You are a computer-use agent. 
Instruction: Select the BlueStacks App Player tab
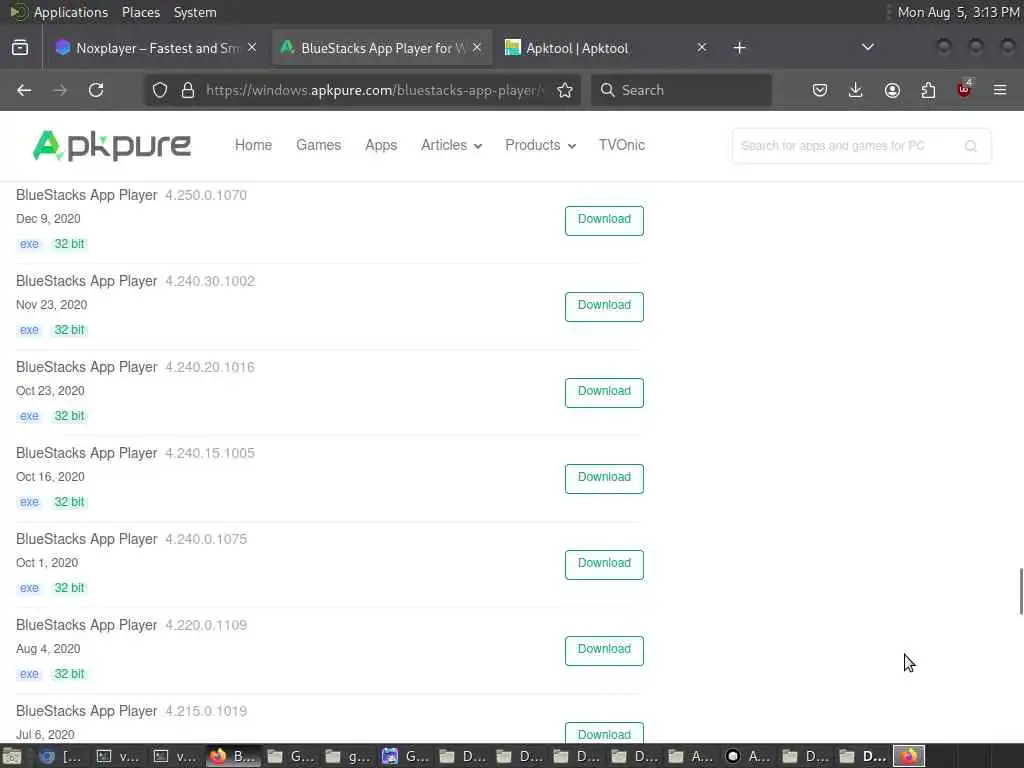[382, 48]
